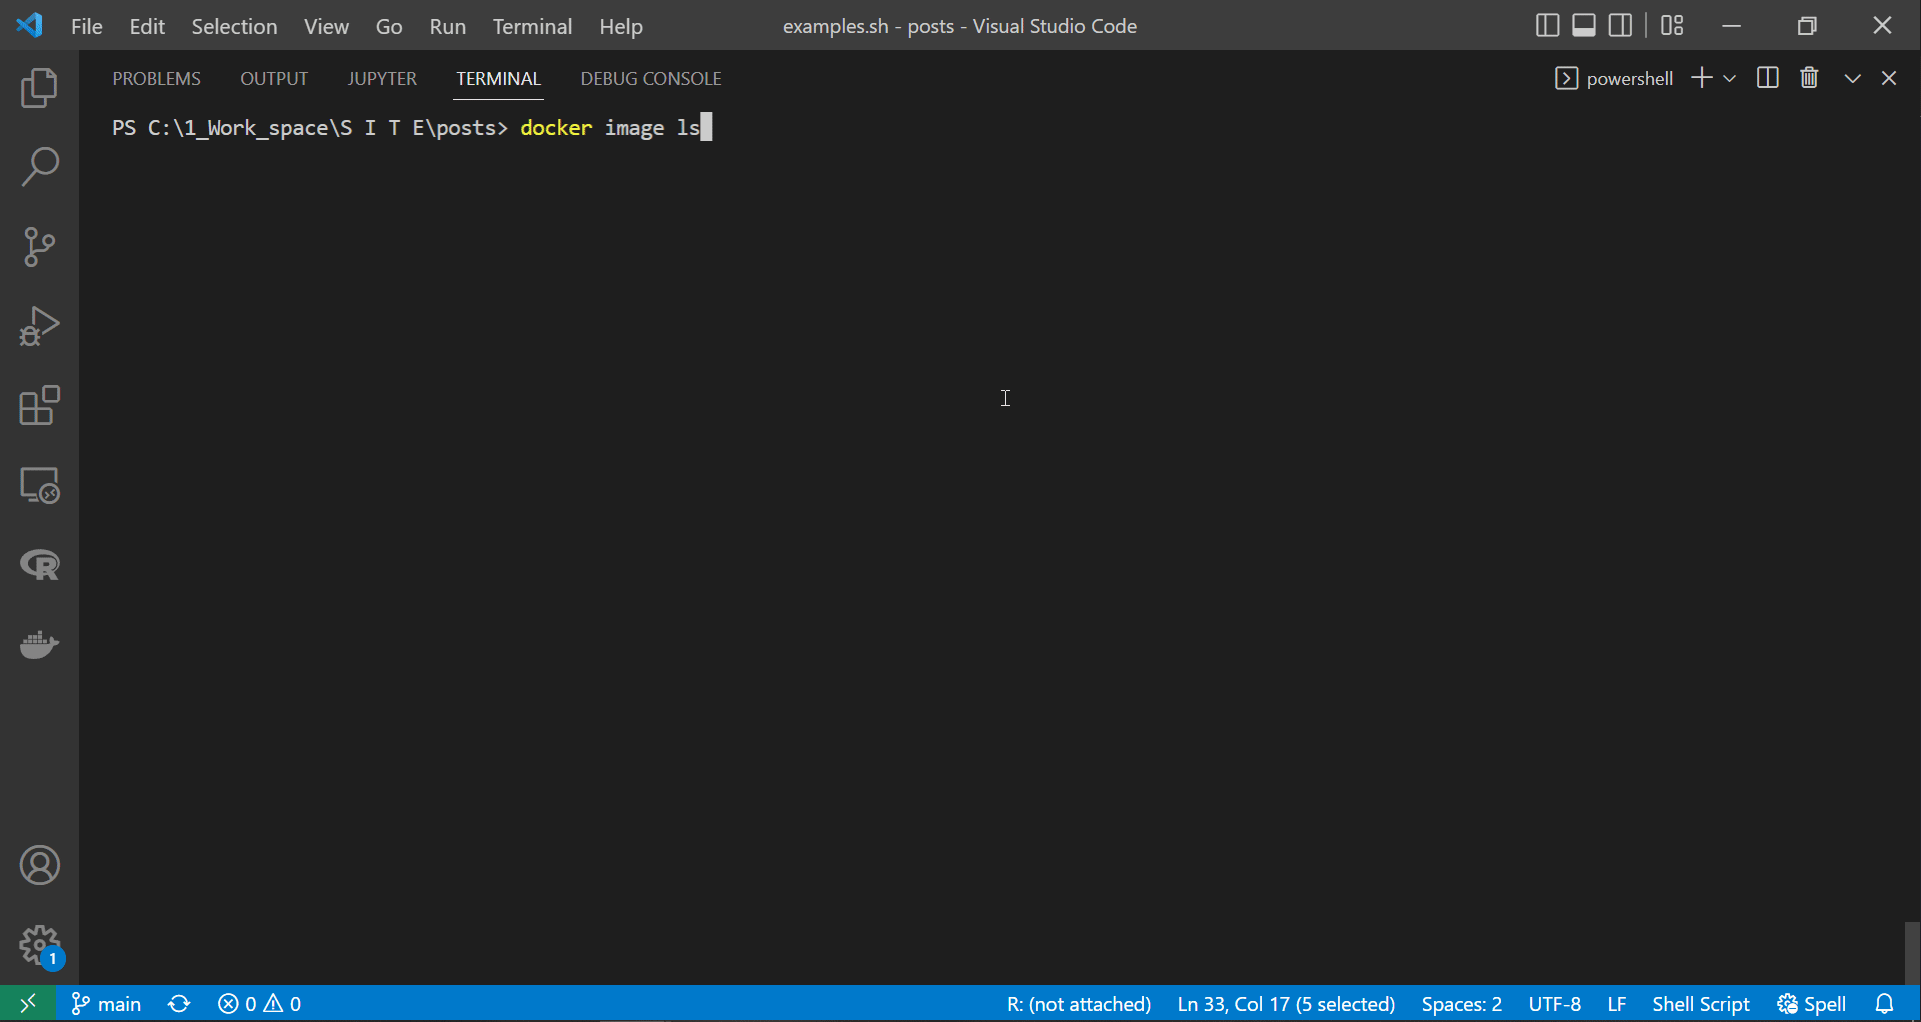
Task: Toggle the panel visibility
Action: click(1583, 25)
